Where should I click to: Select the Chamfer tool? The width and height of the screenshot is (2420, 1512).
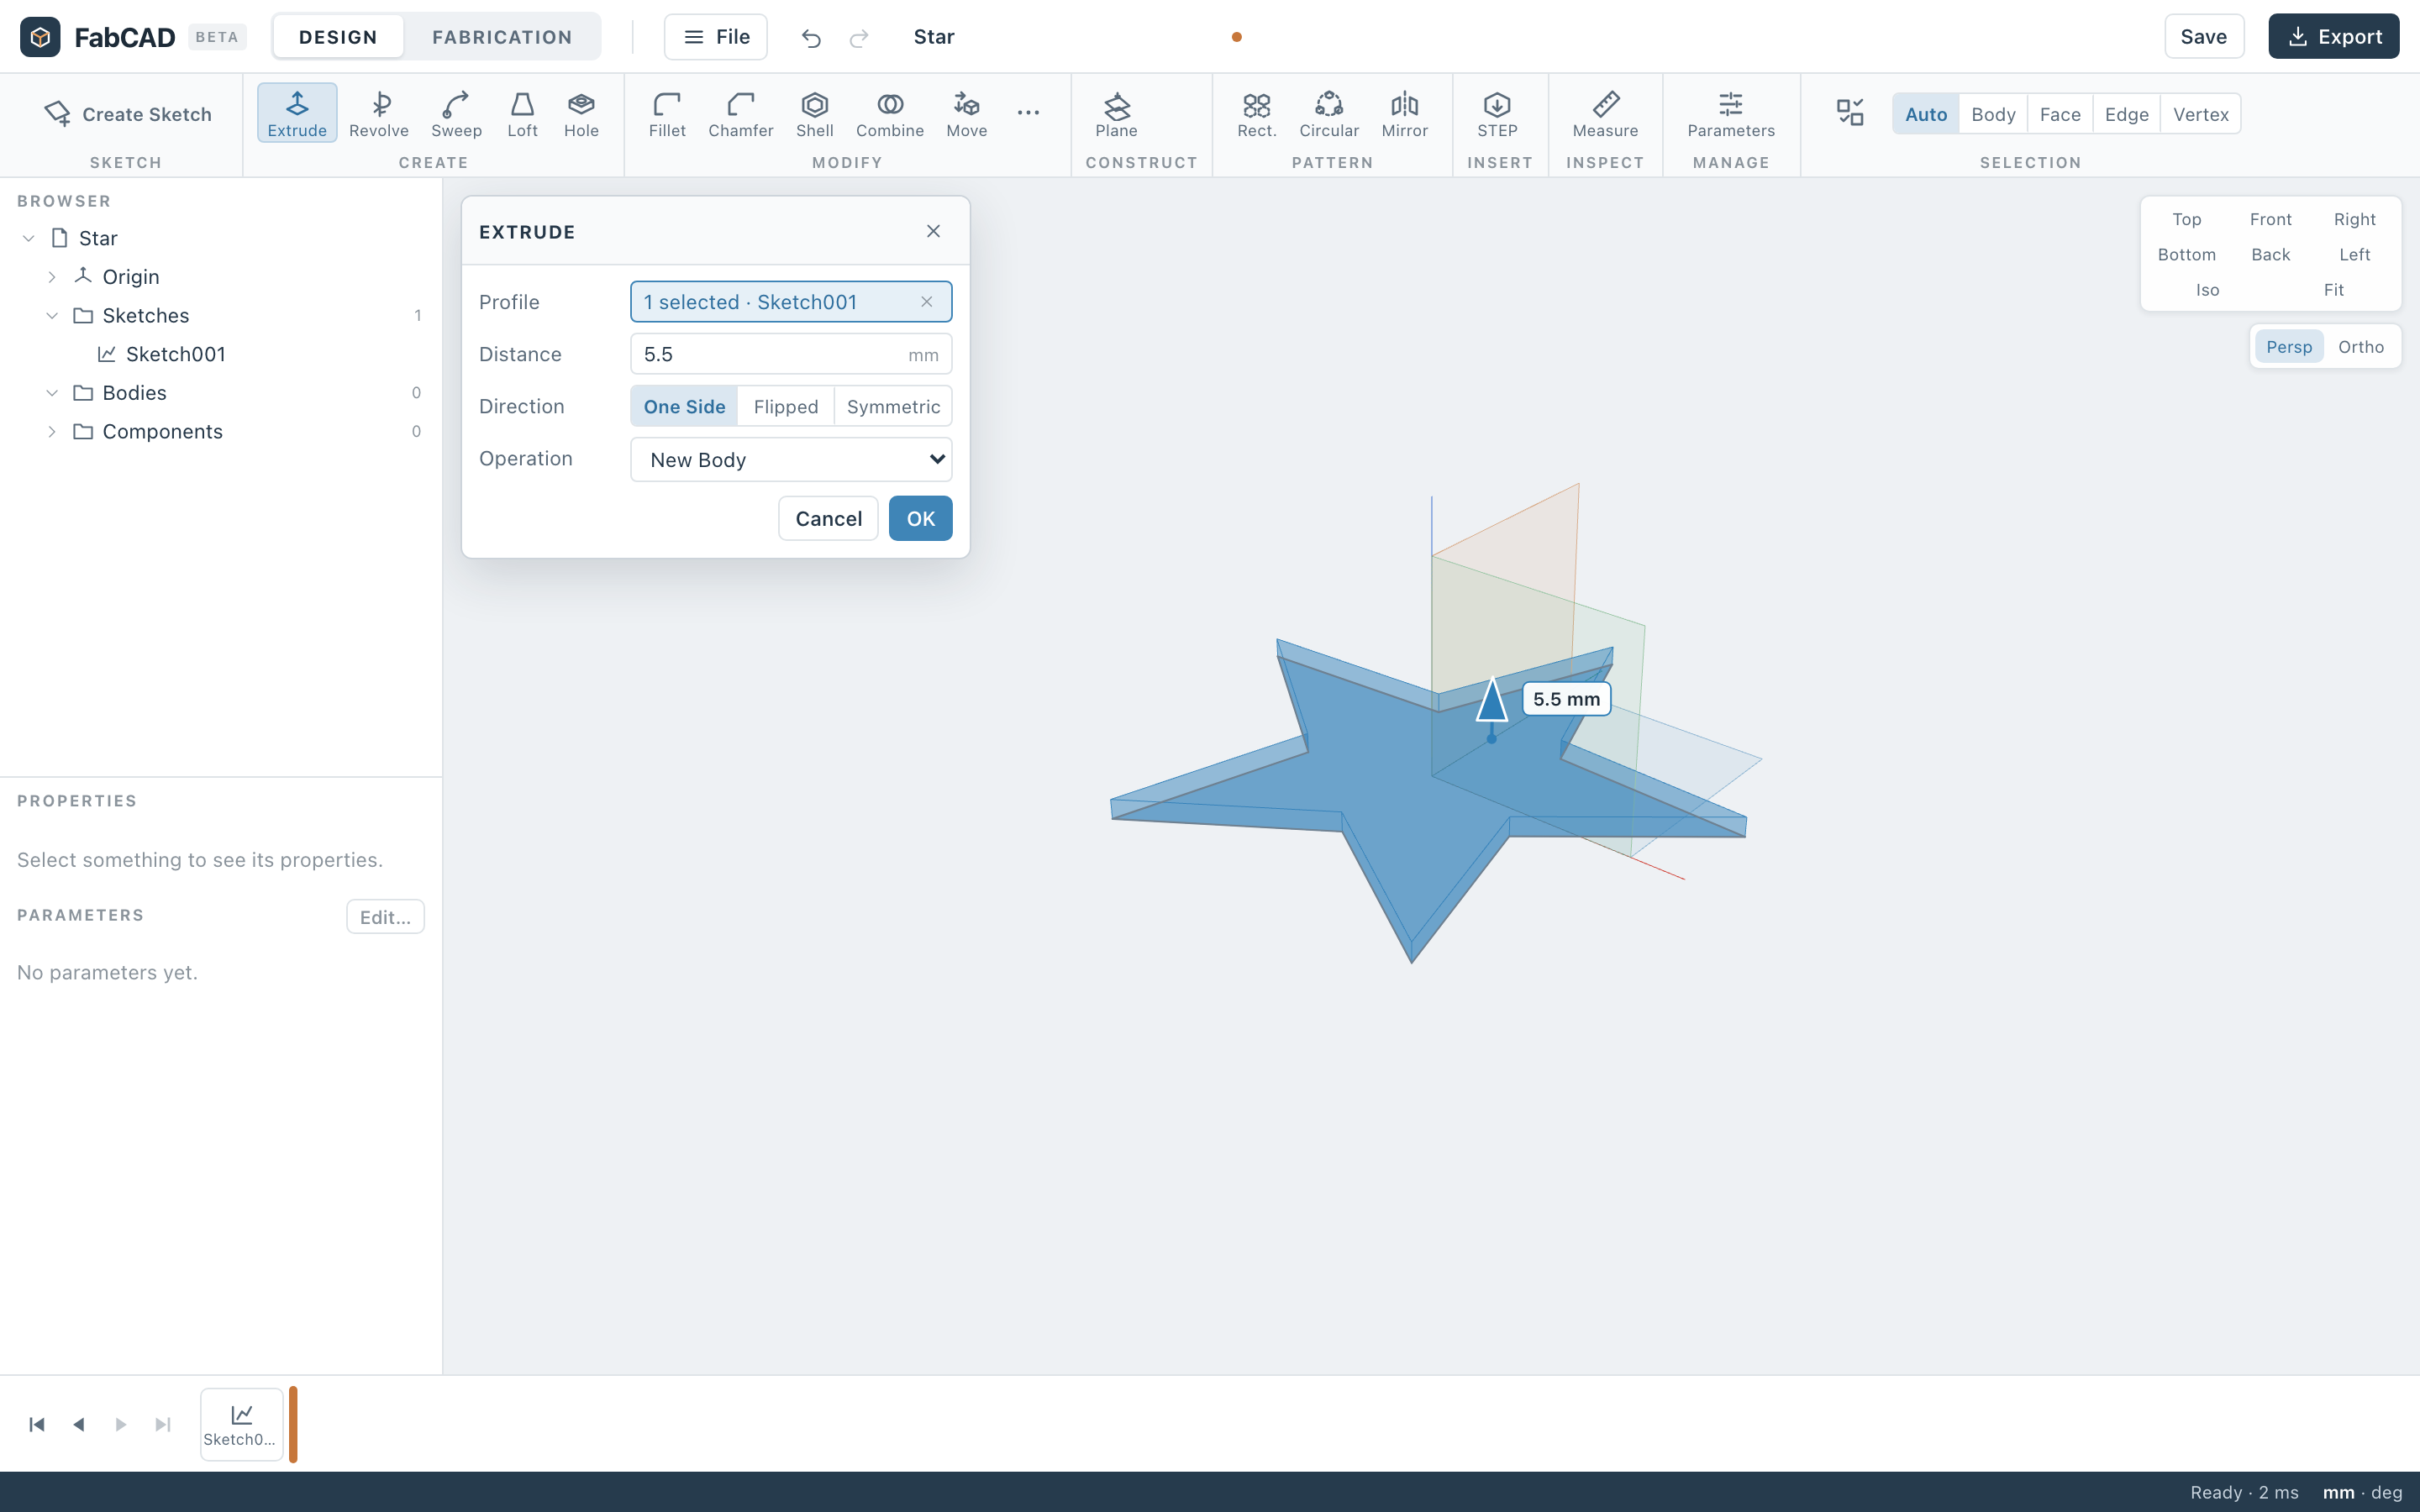(x=740, y=114)
